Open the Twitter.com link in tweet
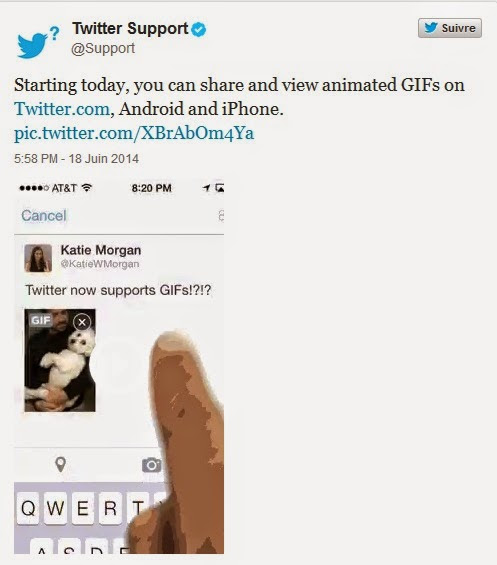Image resolution: width=497 pixels, height=565 pixels. (62, 109)
